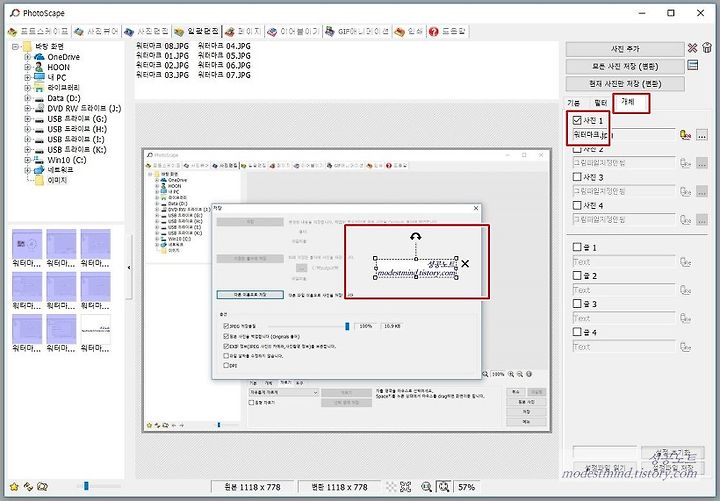Check the 글 3 text checkbox
Screen dimensions: 720x501
(577, 304)
